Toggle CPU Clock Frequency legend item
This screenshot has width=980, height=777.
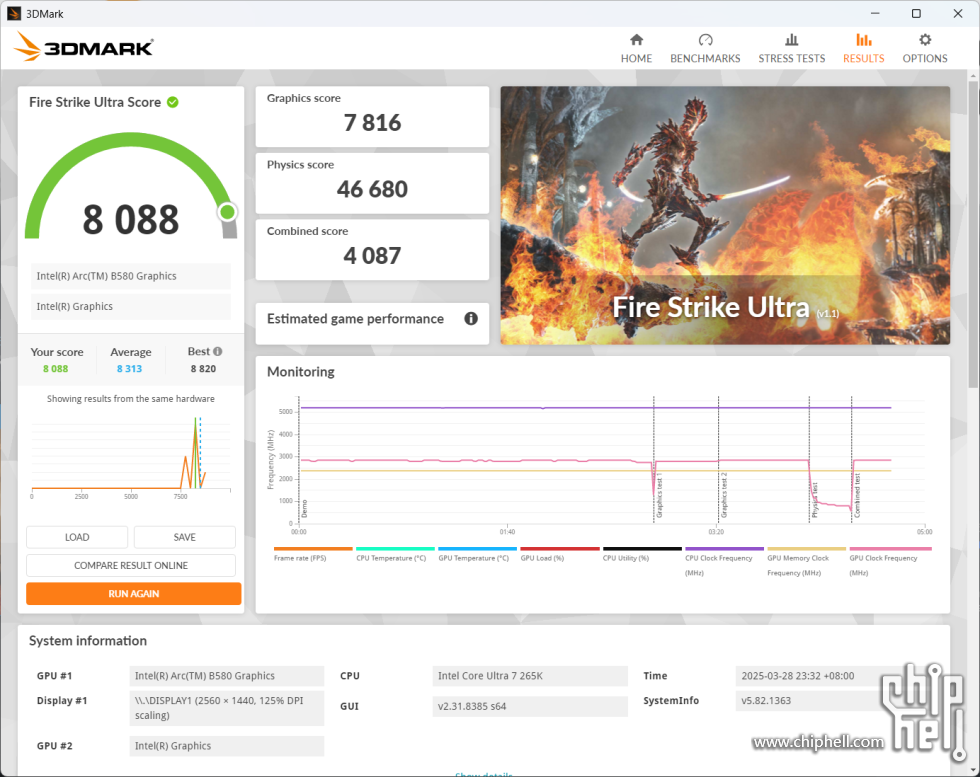(724, 561)
